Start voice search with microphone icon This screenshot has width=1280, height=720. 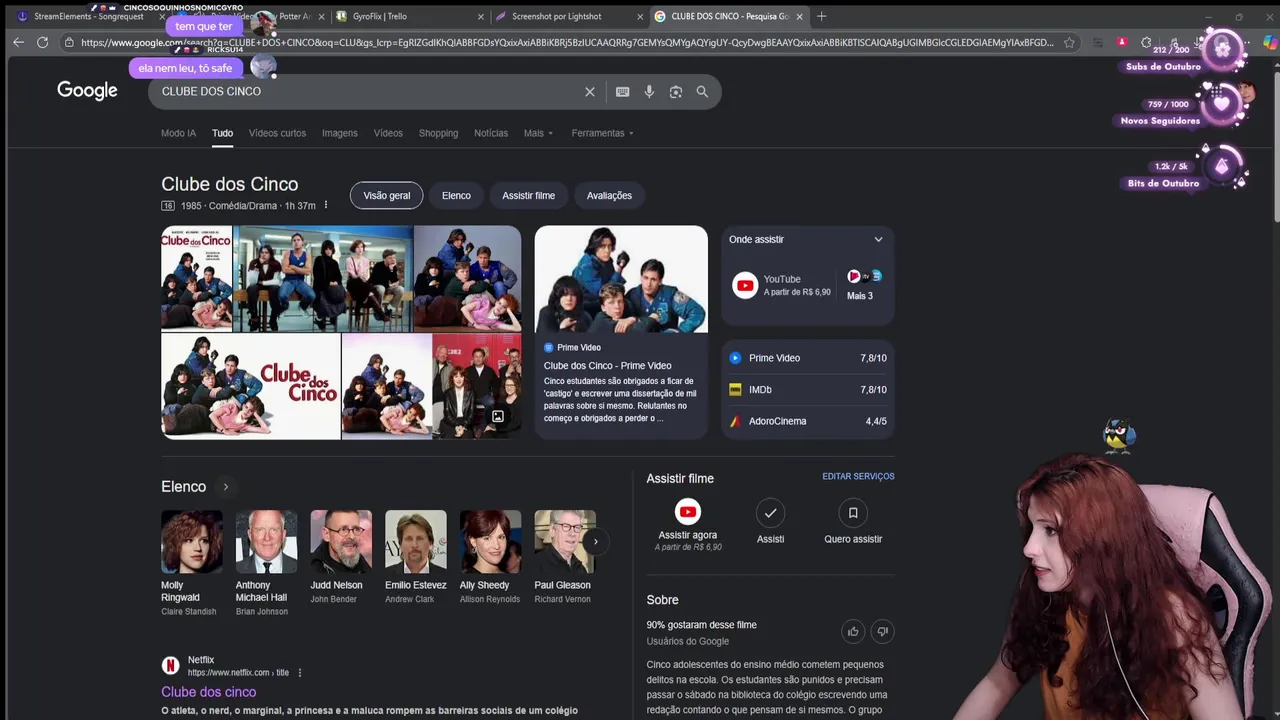[649, 92]
